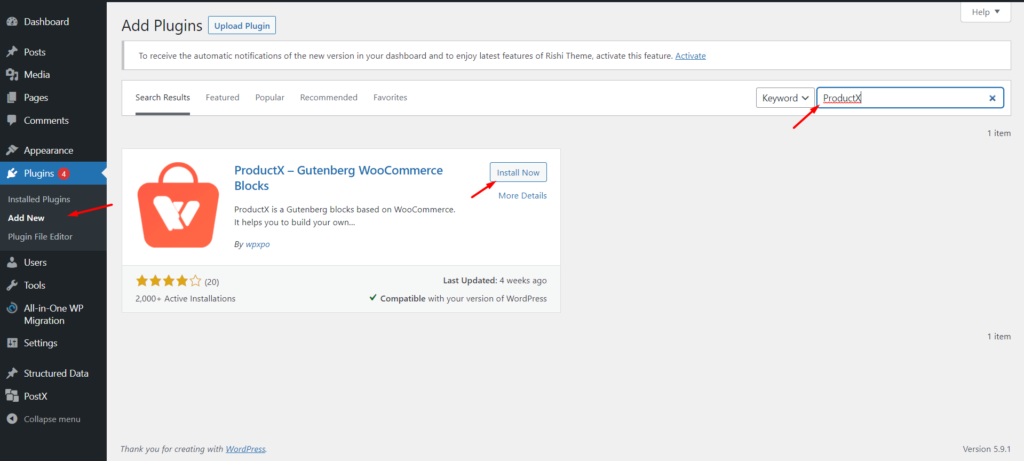Click the Collapse menu text
This screenshot has height=461, width=1024.
pyautogui.click(x=52, y=419)
